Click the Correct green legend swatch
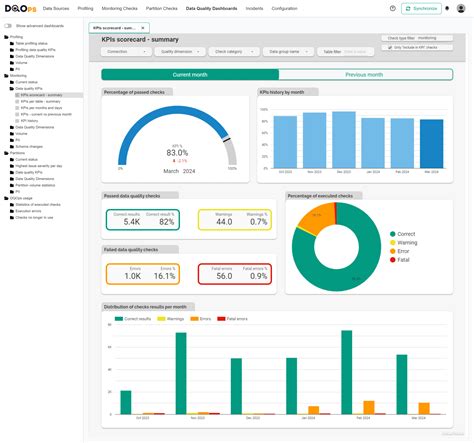The image size is (474, 443). [x=393, y=234]
